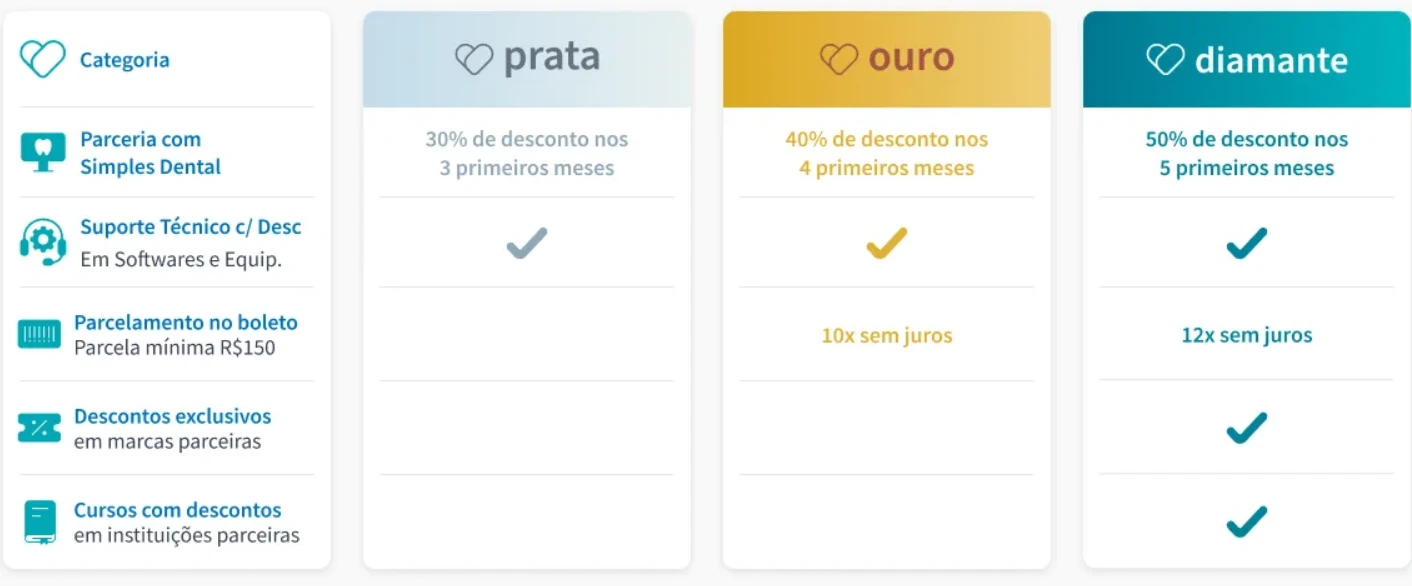Click the Simples Dental tooth monitor icon
The image size is (1412, 586).
(x=43, y=153)
